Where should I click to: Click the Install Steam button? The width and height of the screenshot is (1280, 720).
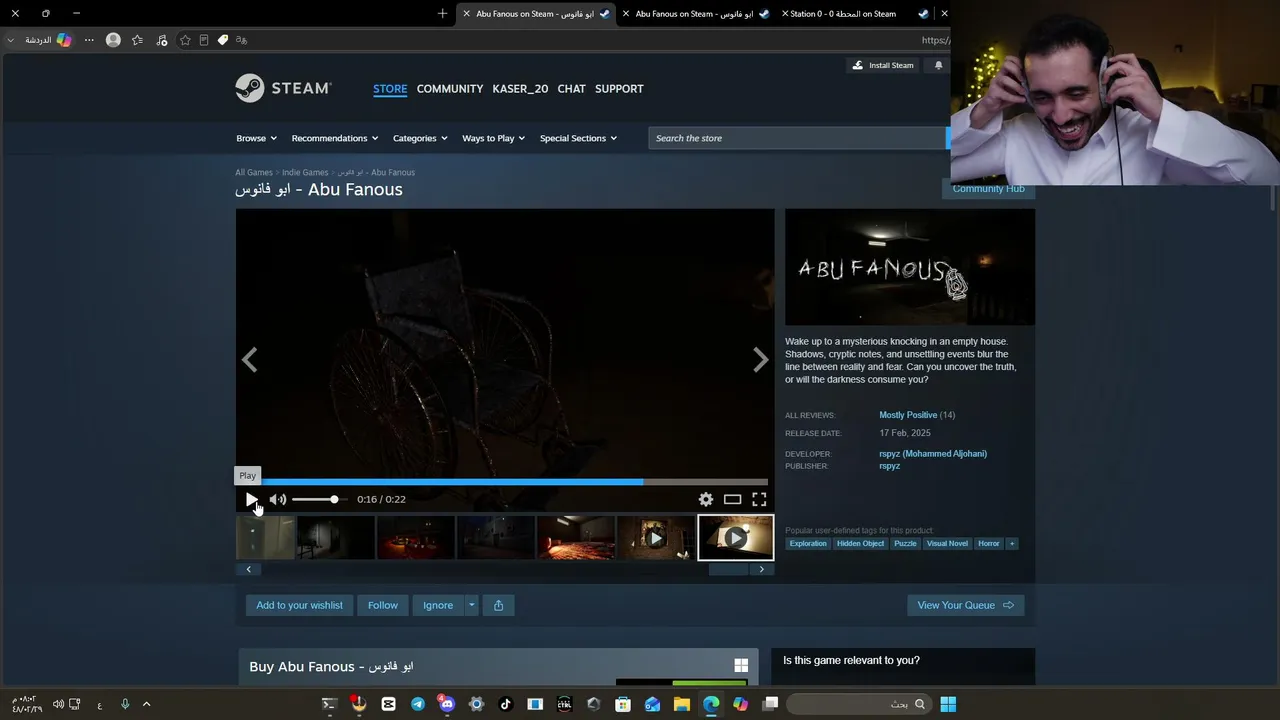pyautogui.click(x=882, y=65)
